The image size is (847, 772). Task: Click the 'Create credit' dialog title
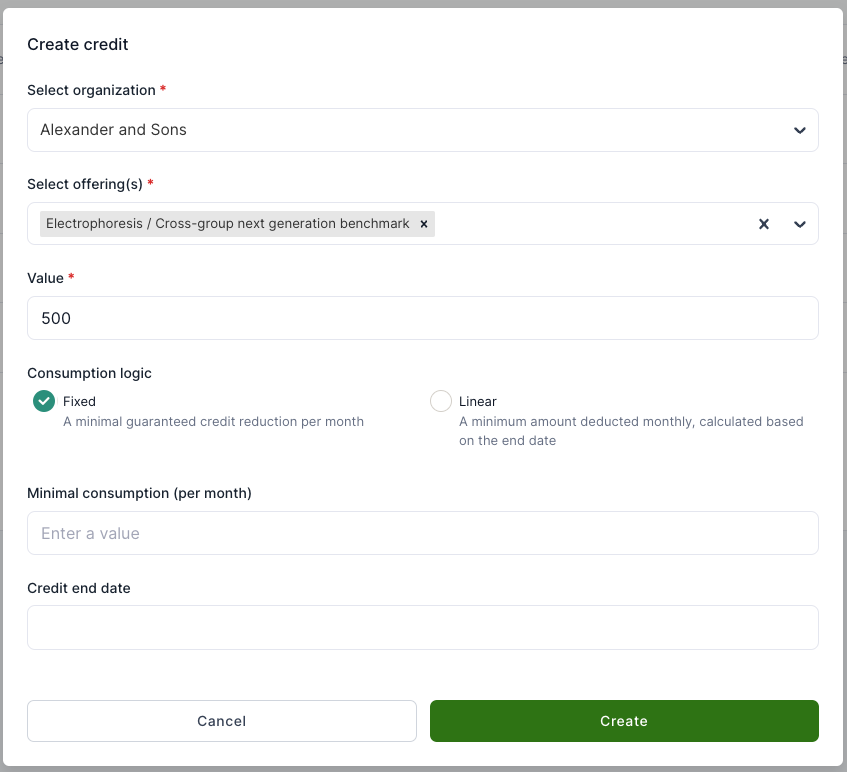tap(78, 44)
